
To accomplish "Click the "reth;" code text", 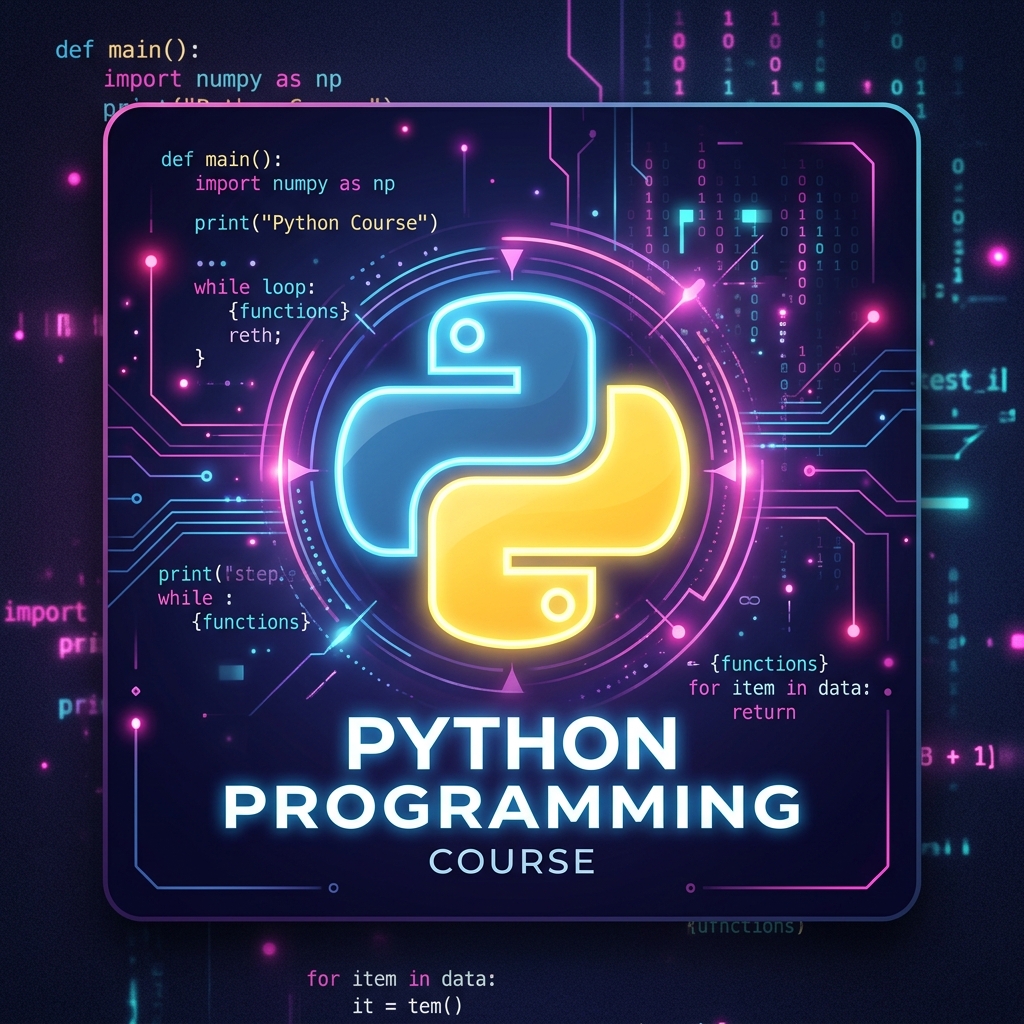I will (x=255, y=335).
